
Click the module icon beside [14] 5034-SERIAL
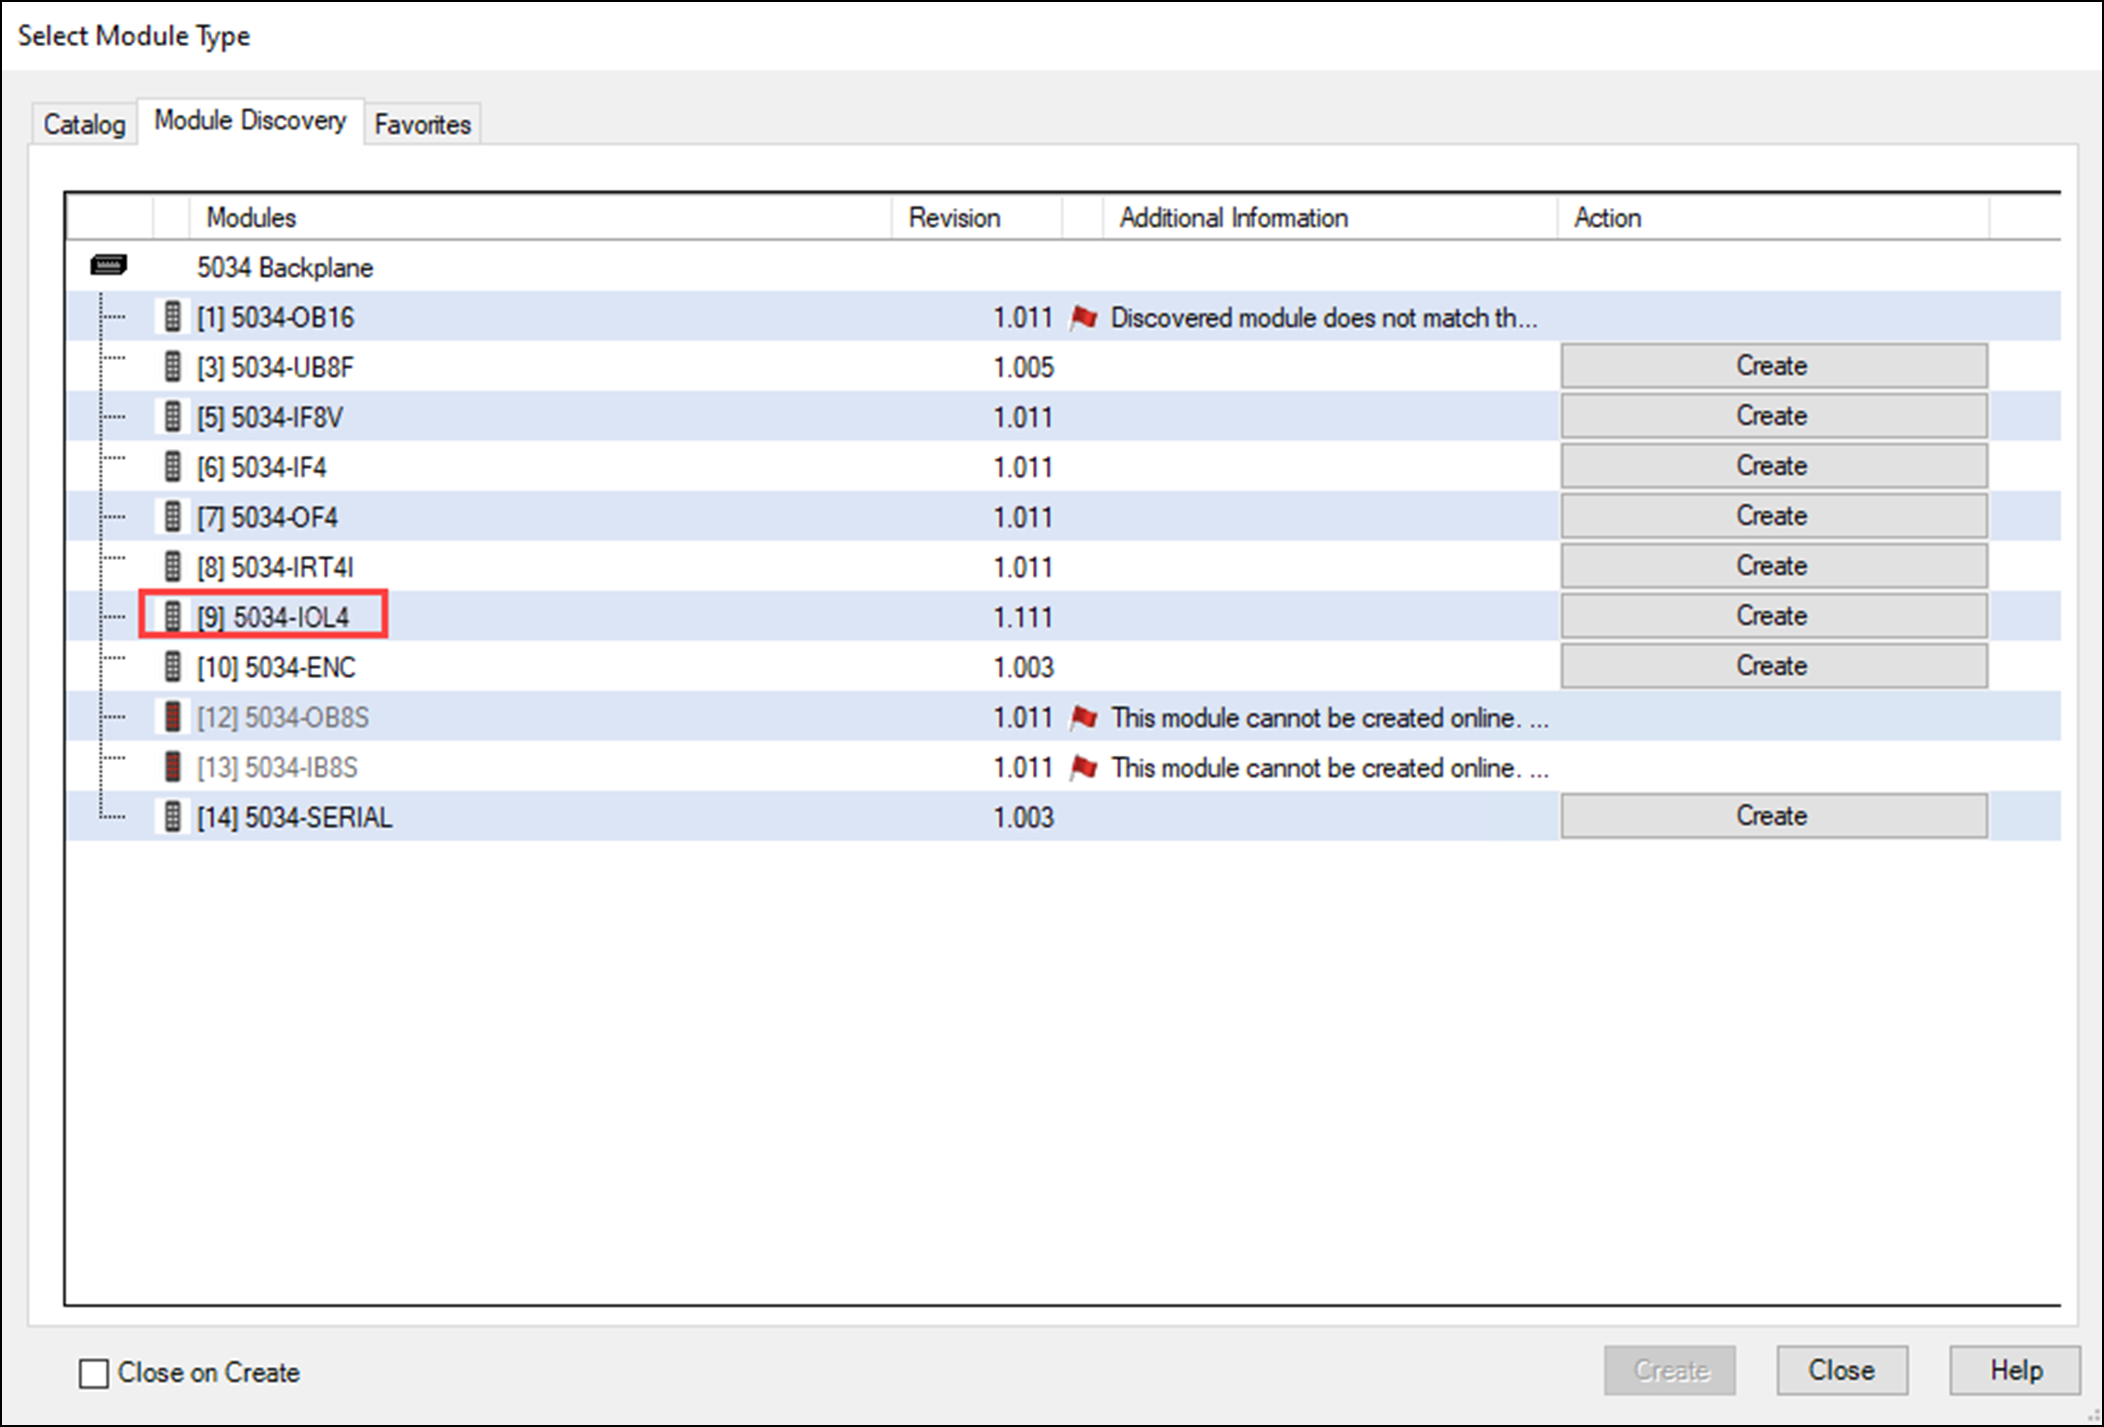point(173,817)
